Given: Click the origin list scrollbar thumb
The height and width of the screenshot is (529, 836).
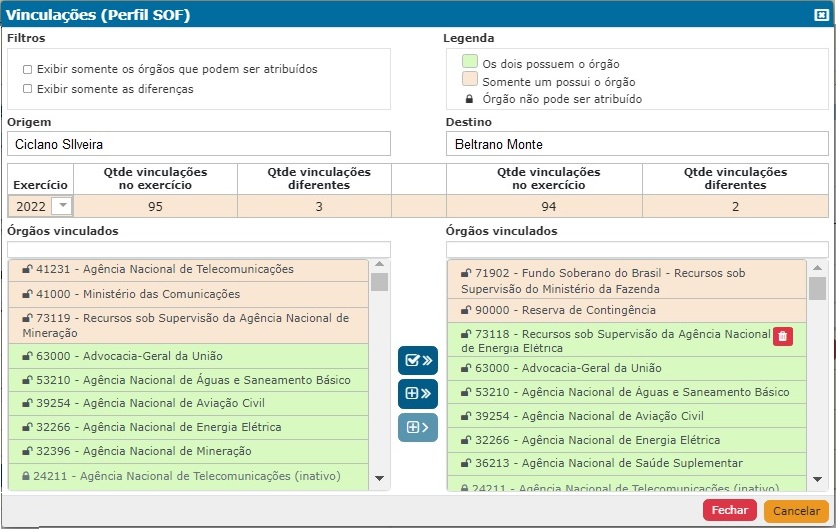Looking at the screenshot, I should (380, 282).
